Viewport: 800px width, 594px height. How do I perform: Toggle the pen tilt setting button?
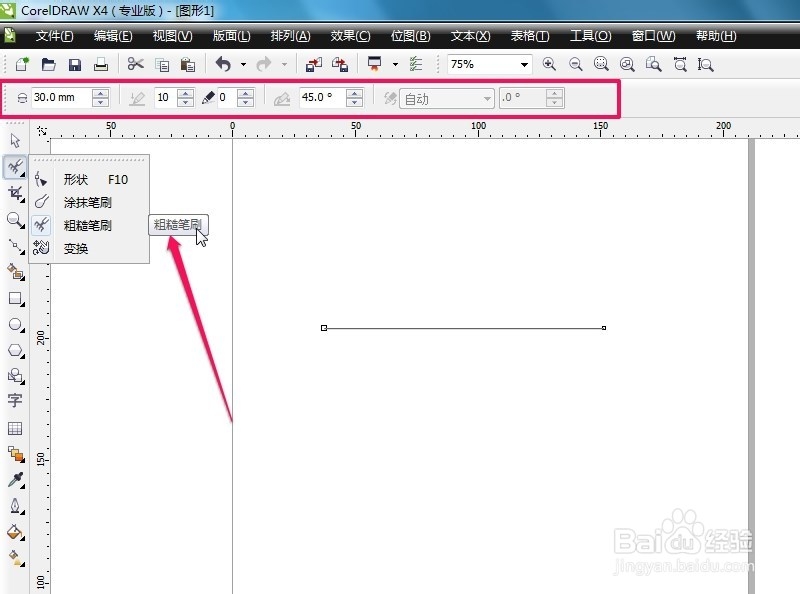[282, 98]
